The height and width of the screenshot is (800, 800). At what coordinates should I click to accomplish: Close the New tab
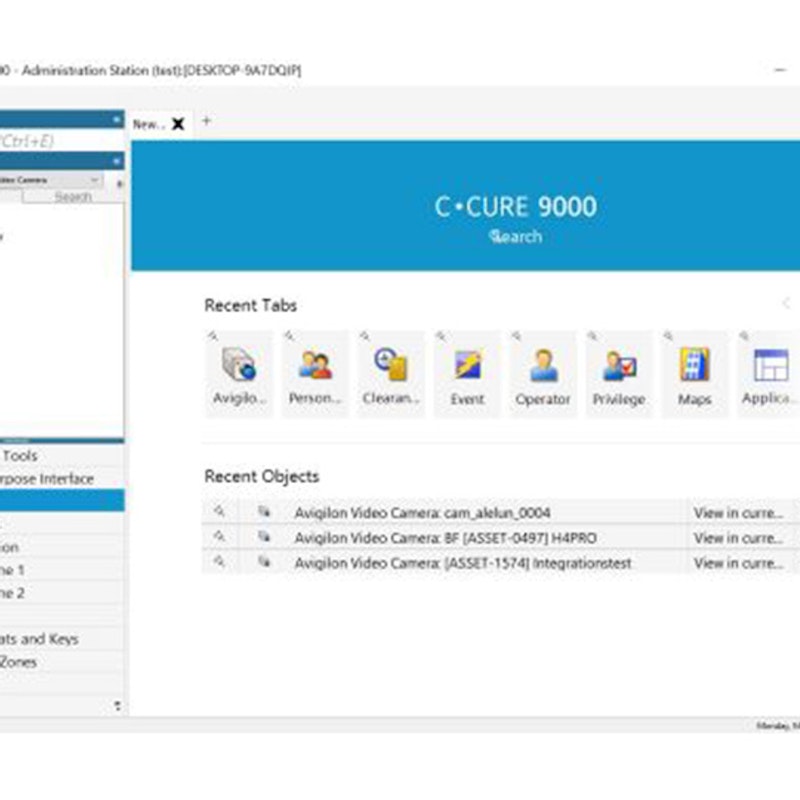pos(178,124)
